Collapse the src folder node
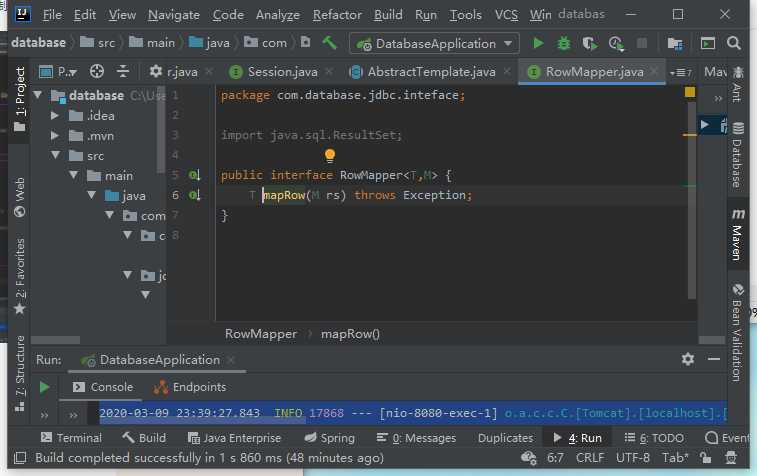Viewport: 757px width, 476px height. coord(56,155)
